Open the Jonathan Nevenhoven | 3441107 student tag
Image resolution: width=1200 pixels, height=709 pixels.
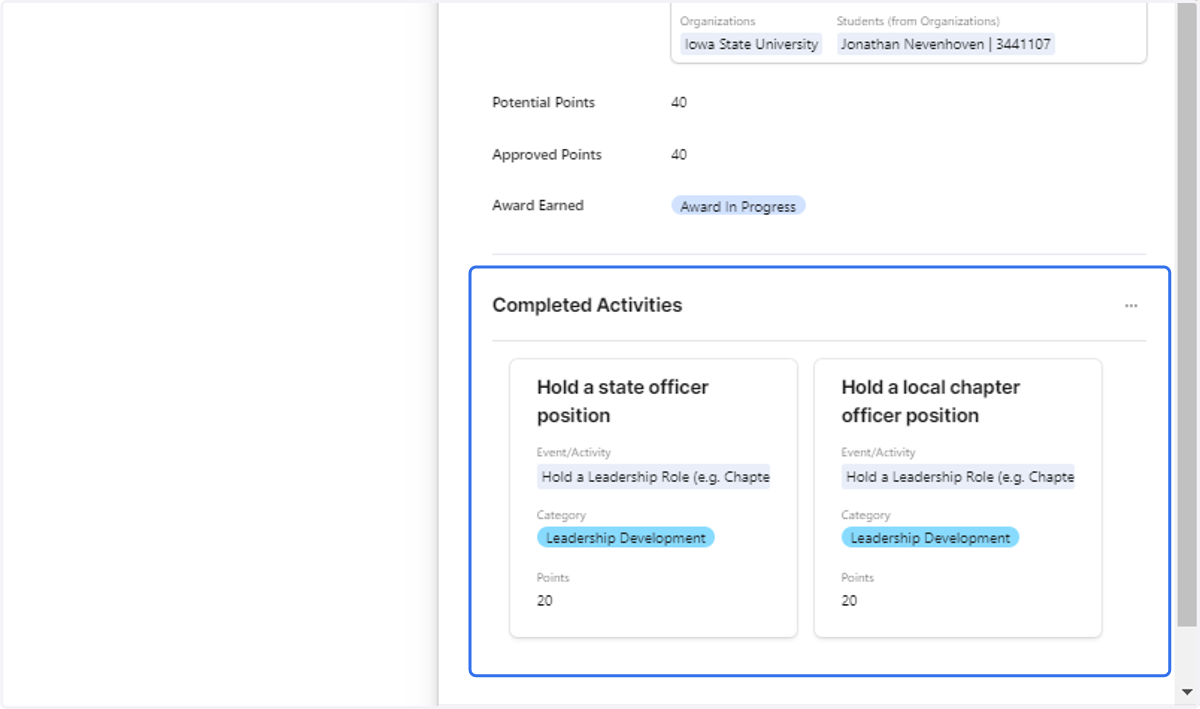(946, 44)
